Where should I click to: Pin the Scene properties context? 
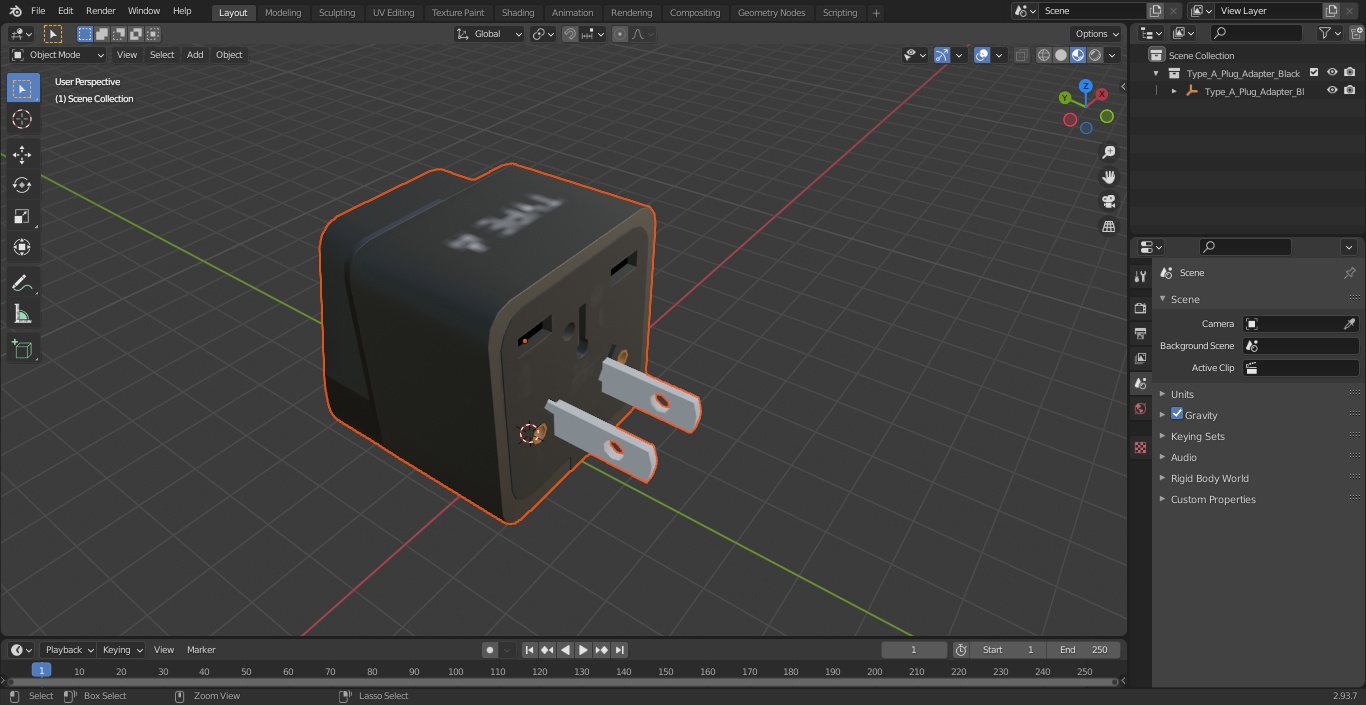1349,273
